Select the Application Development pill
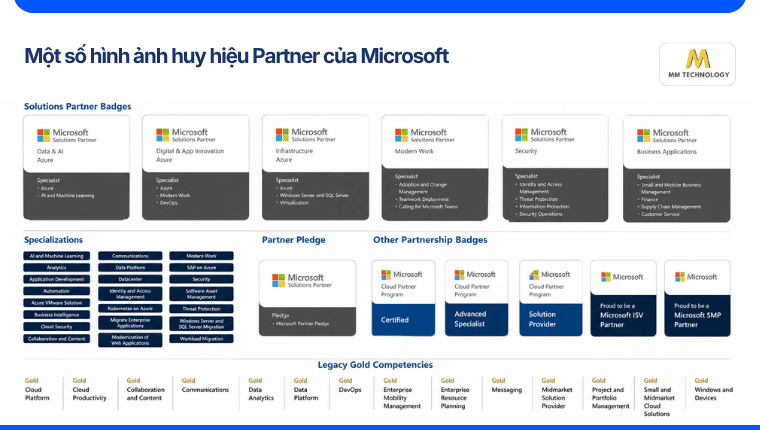The height and width of the screenshot is (430, 760). click(x=57, y=279)
